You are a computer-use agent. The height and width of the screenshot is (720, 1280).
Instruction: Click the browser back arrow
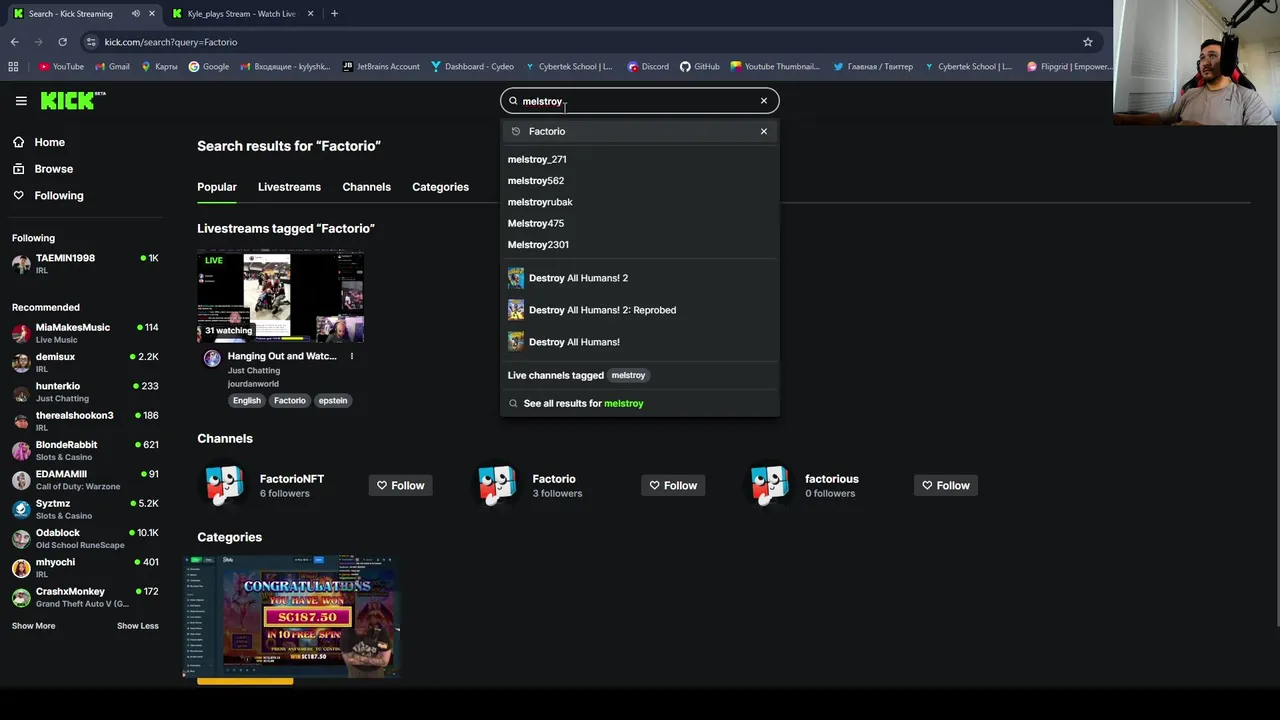click(14, 42)
